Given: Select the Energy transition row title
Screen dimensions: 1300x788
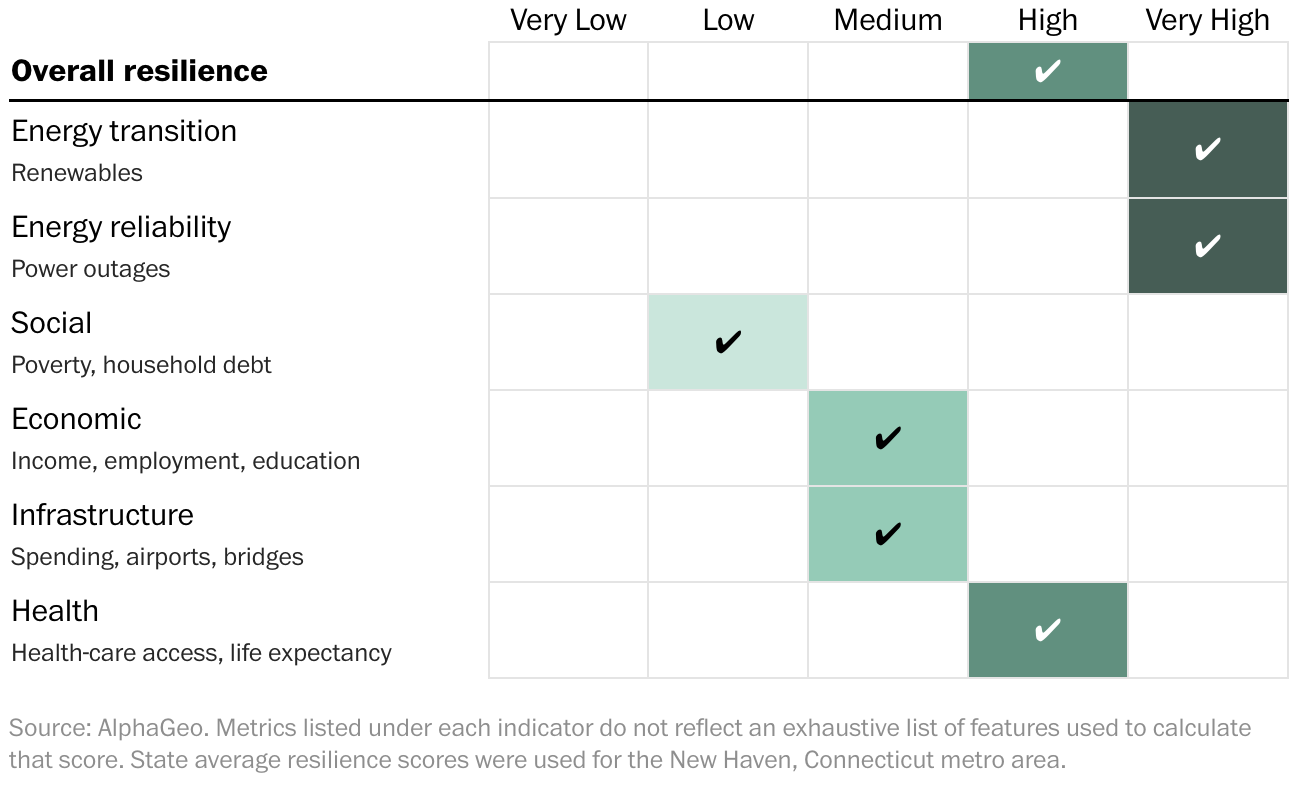Looking at the screenshot, I should [124, 131].
